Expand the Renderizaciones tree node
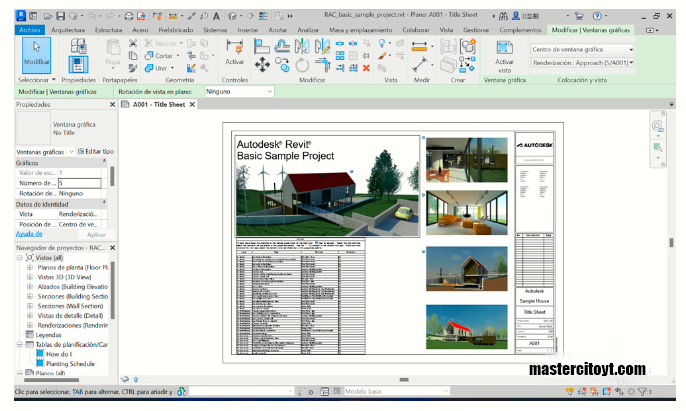Viewport: 686px width, 411px height. point(30,325)
